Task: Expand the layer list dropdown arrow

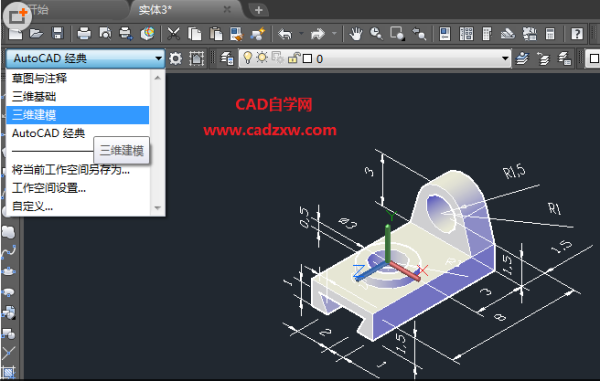Action: tap(505, 59)
